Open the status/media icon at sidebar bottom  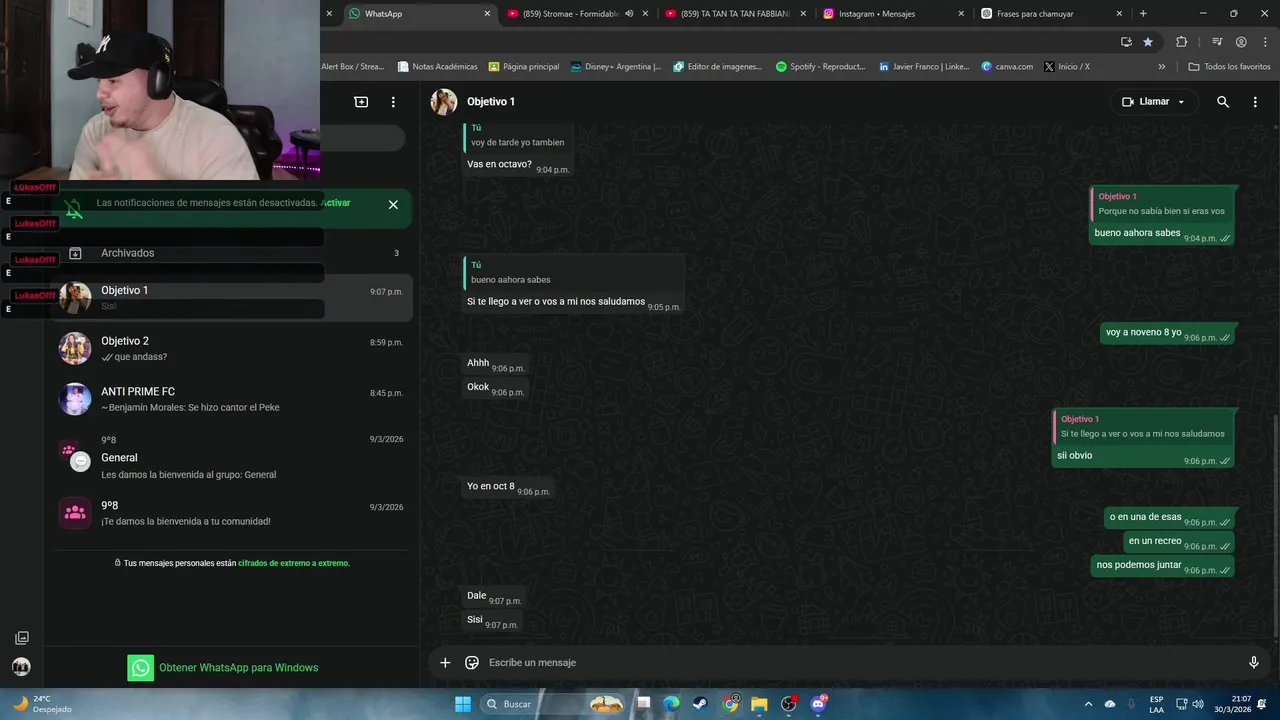[21, 638]
